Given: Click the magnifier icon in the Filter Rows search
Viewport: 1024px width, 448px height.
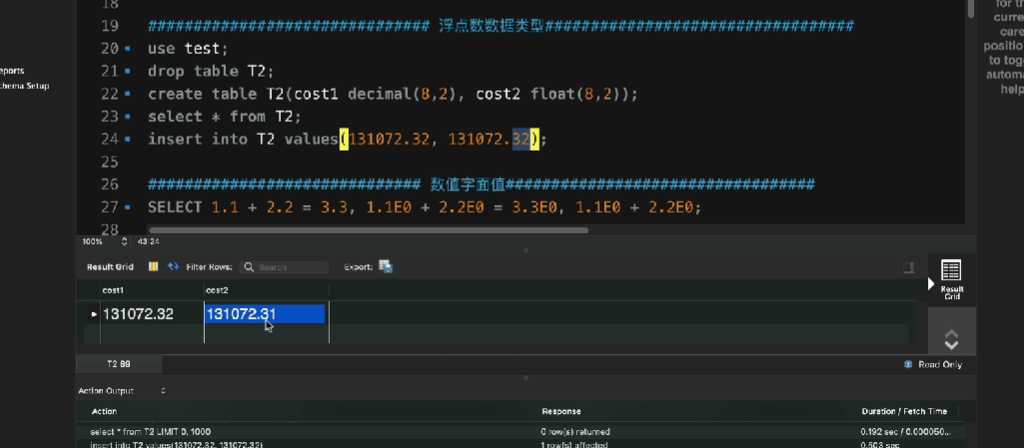Looking at the screenshot, I should tap(249, 267).
